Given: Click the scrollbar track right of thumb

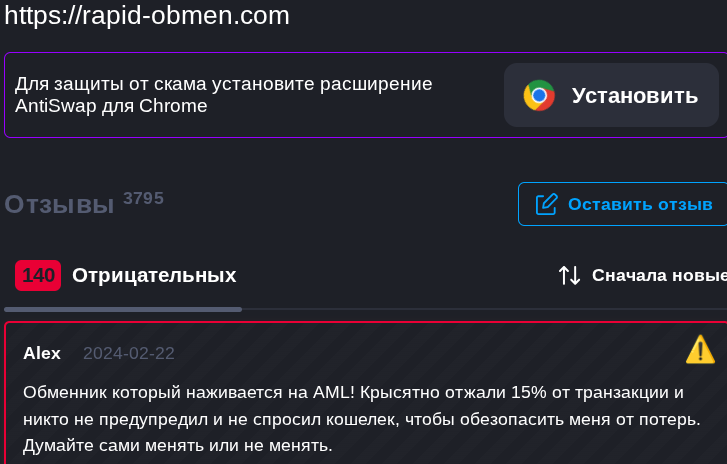Looking at the screenshot, I should pyautogui.click(x=480, y=309).
